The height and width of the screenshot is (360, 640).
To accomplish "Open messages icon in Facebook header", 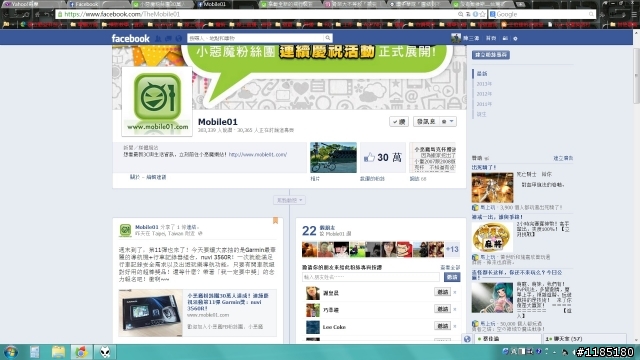I will [x=168, y=38].
